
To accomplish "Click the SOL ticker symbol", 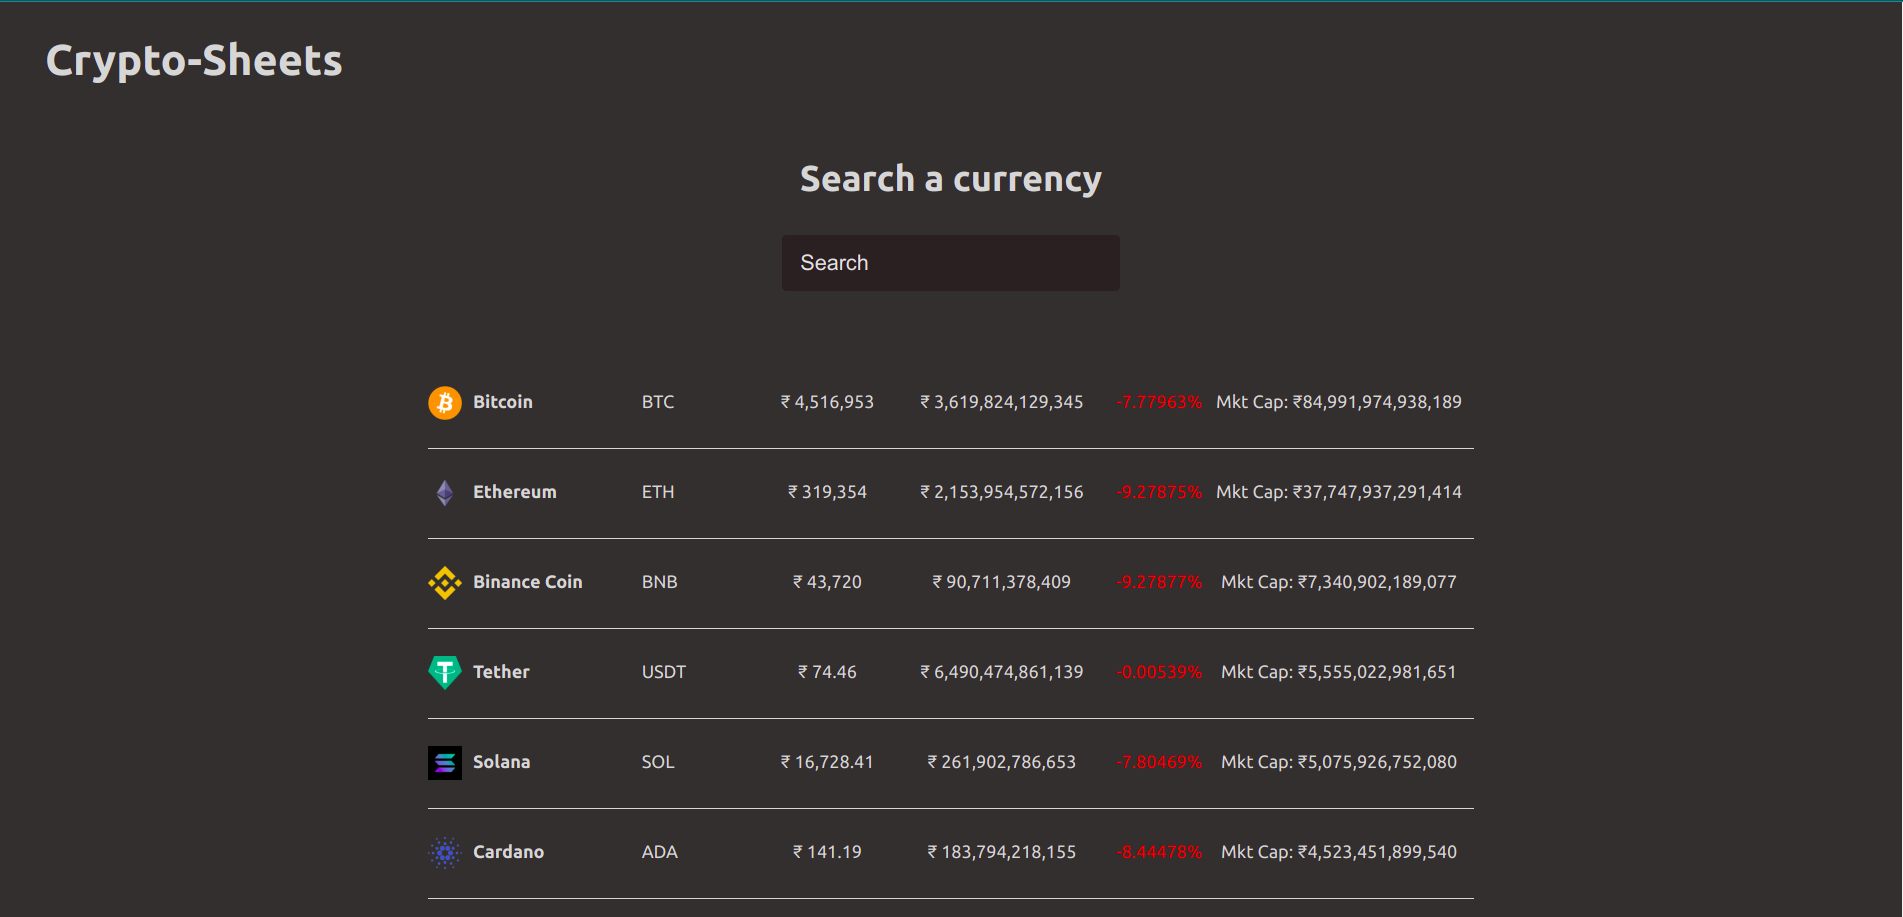I will [x=658, y=762].
